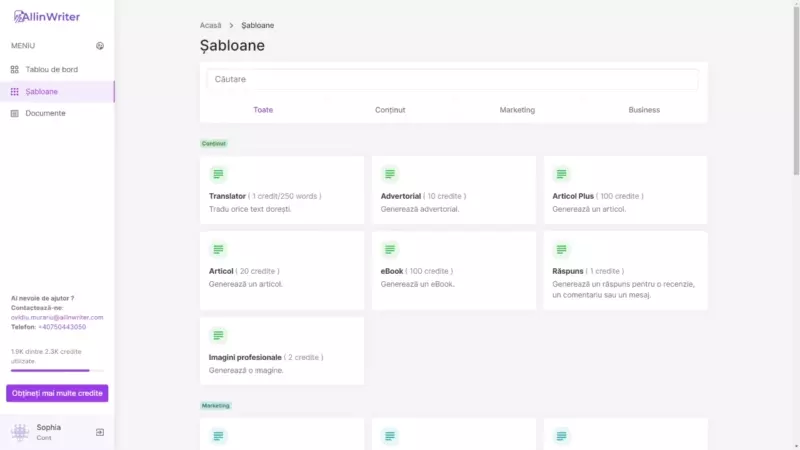Screen dimensions: 800x450
Task: Click the smiley icon beside MENIU
Action: point(99,46)
